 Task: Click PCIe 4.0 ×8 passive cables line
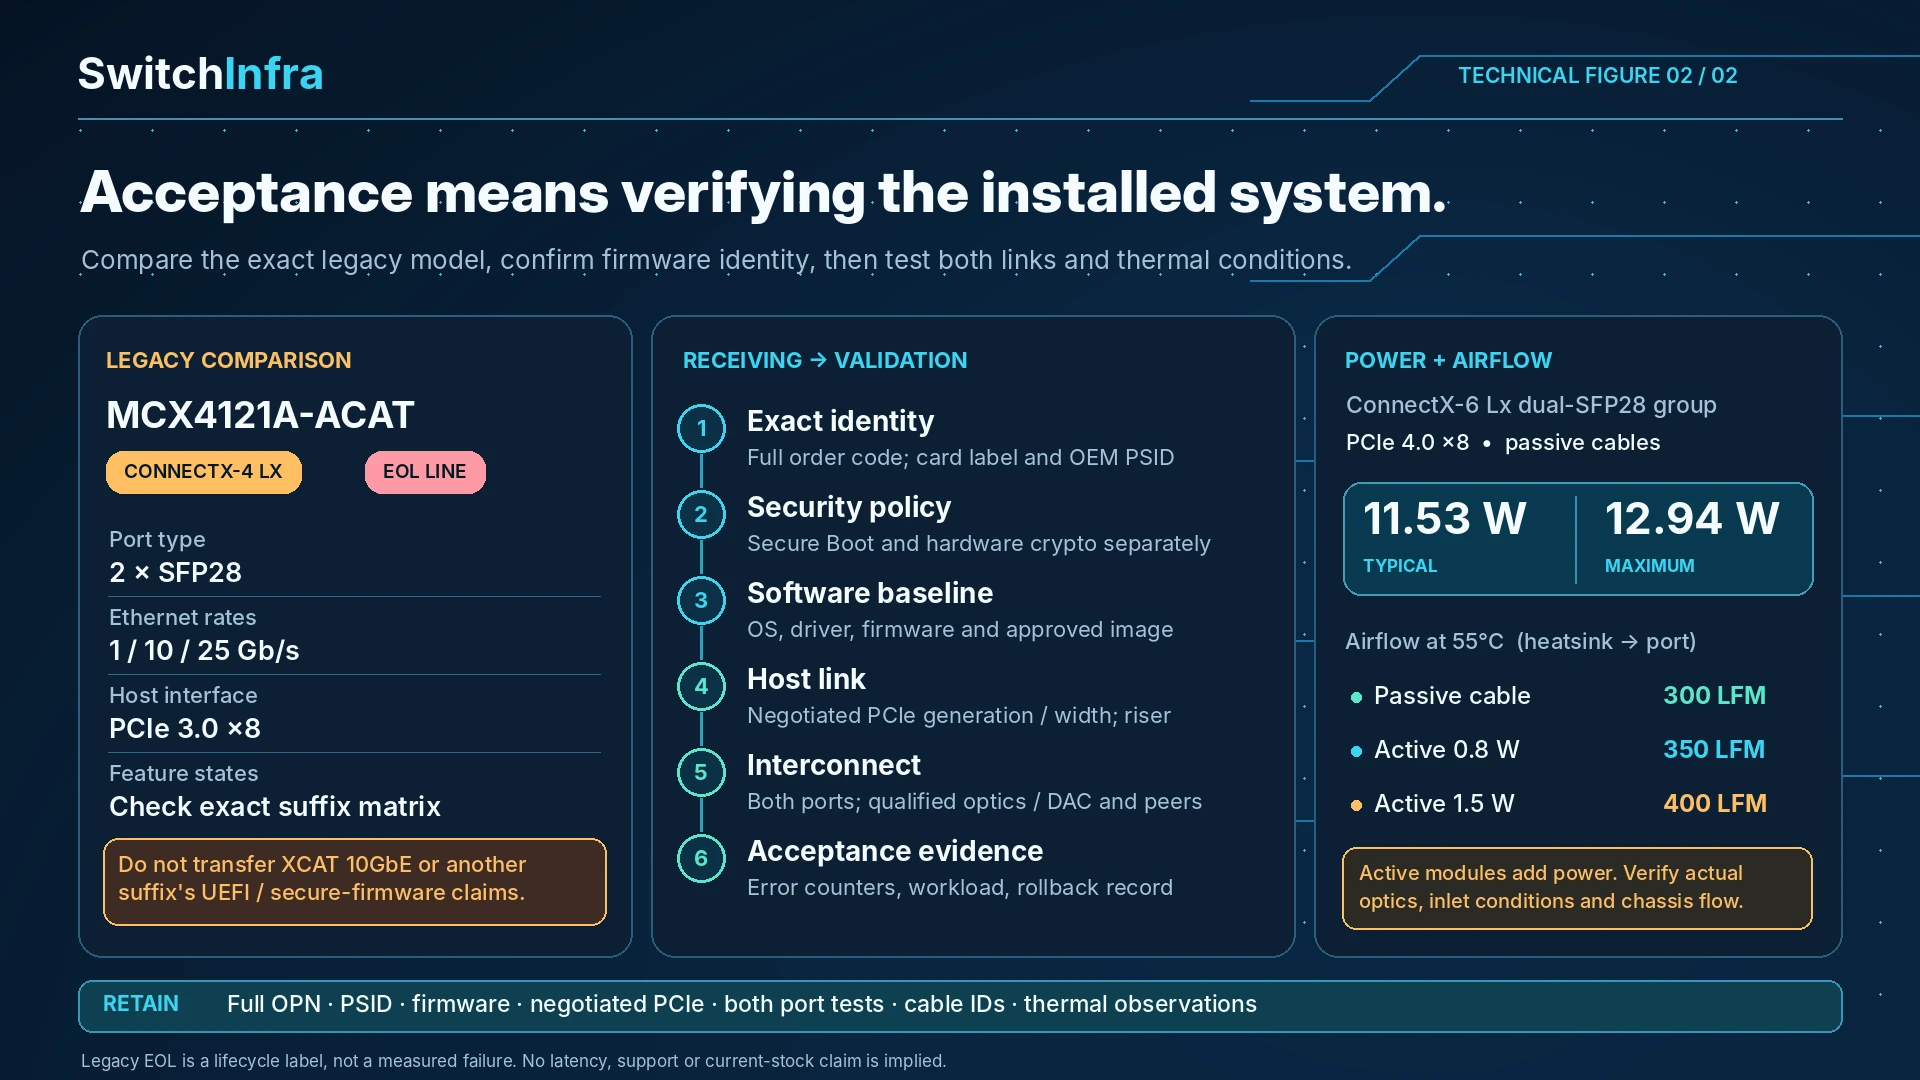point(1503,443)
